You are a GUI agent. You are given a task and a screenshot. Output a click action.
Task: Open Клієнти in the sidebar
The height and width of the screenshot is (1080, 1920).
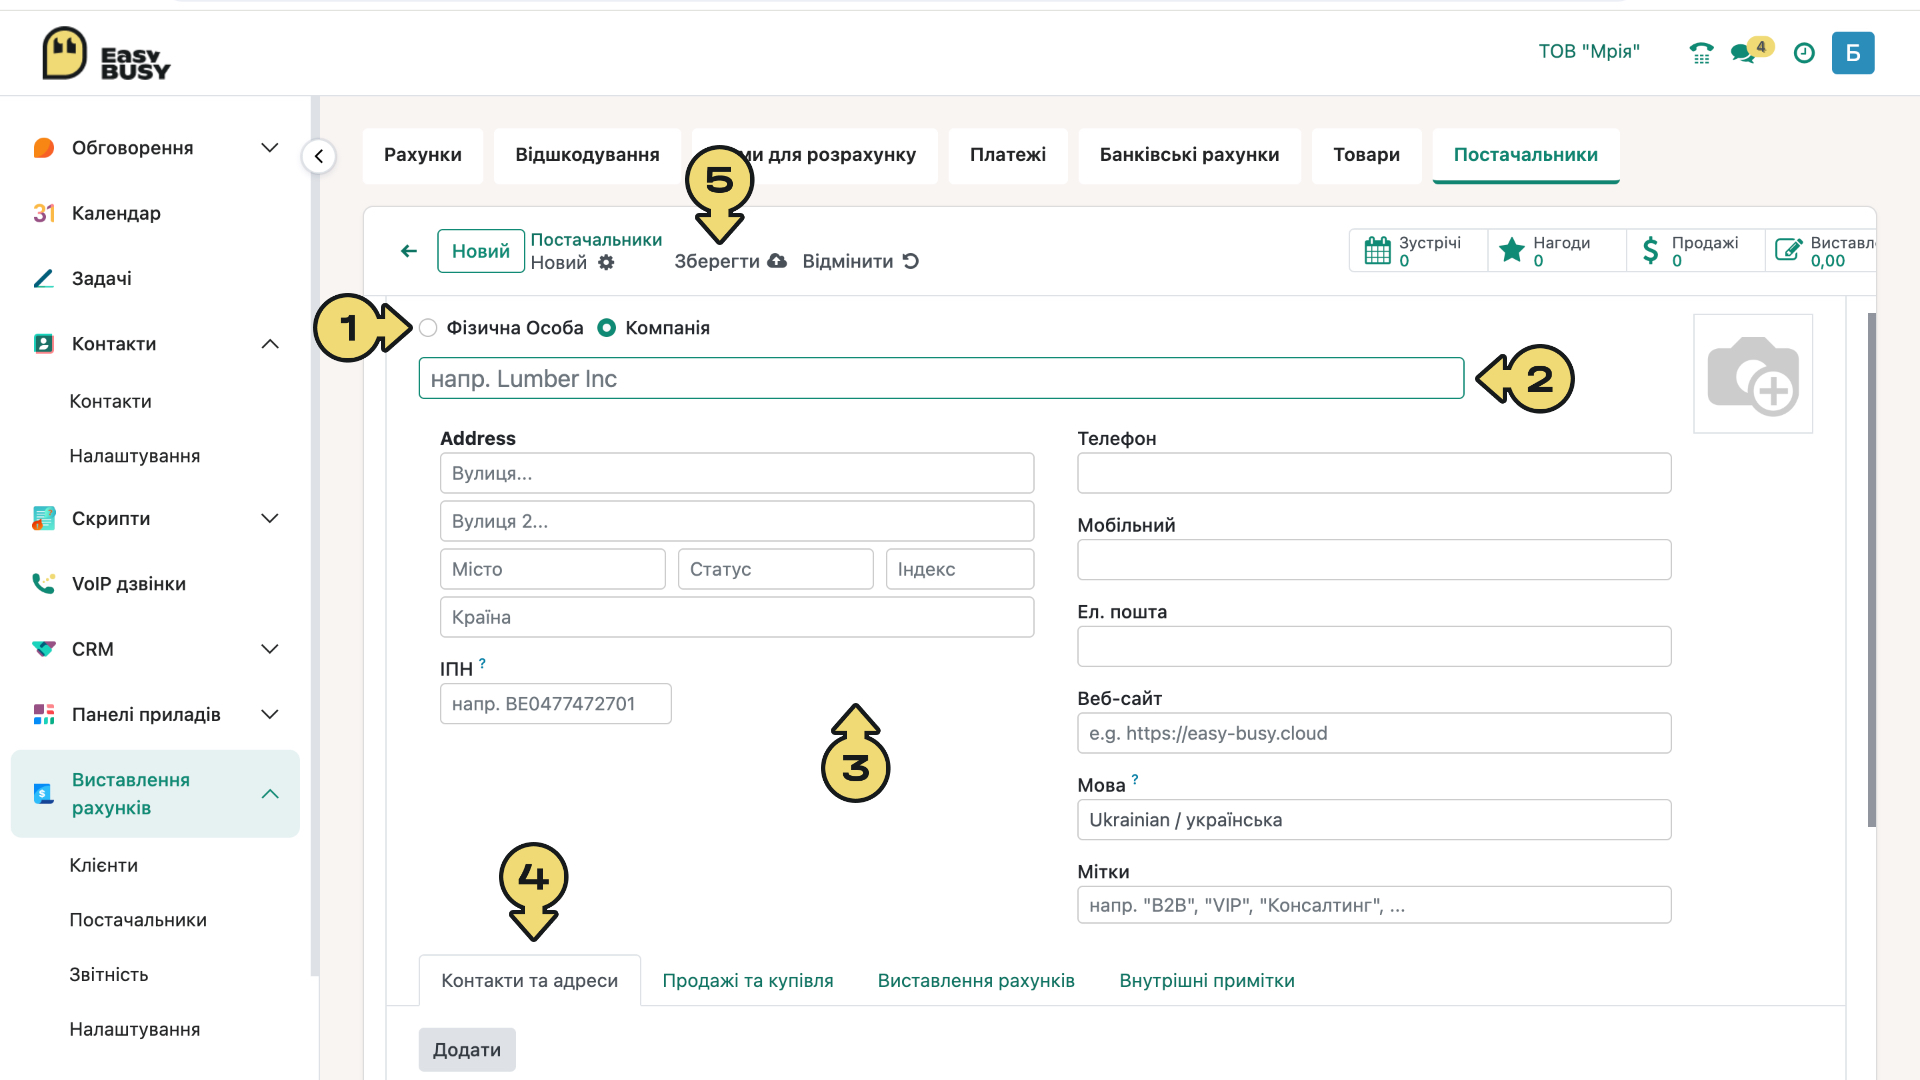point(104,866)
